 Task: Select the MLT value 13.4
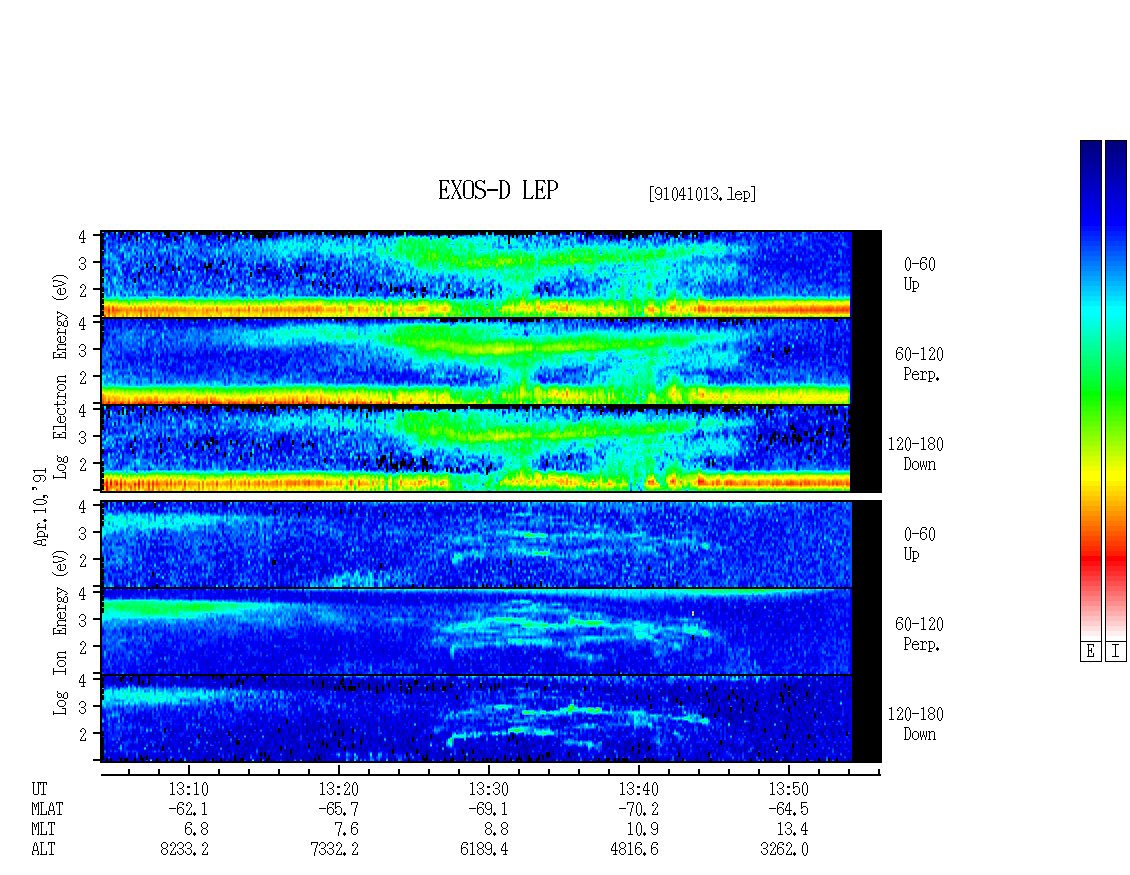792,830
